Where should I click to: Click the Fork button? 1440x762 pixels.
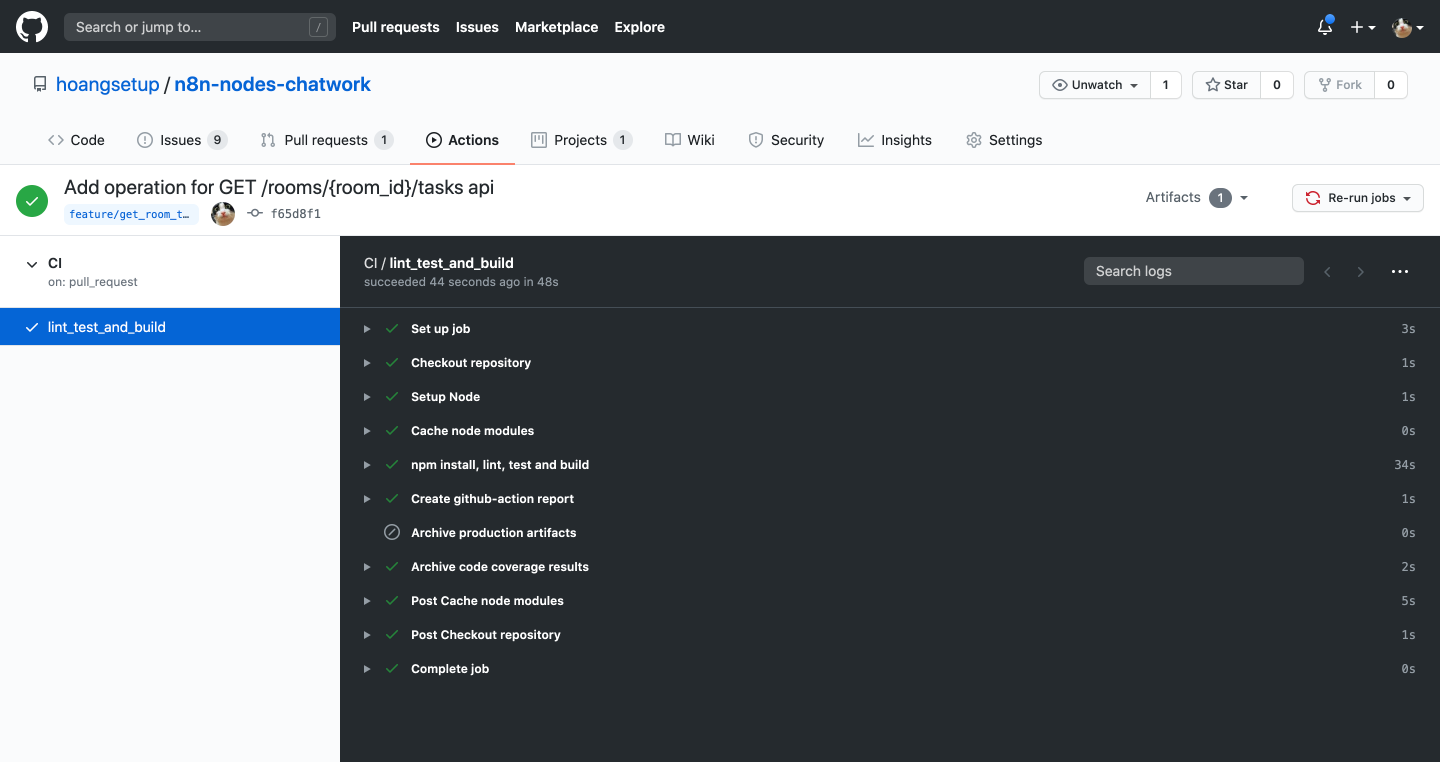click(x=1340, y=85)
